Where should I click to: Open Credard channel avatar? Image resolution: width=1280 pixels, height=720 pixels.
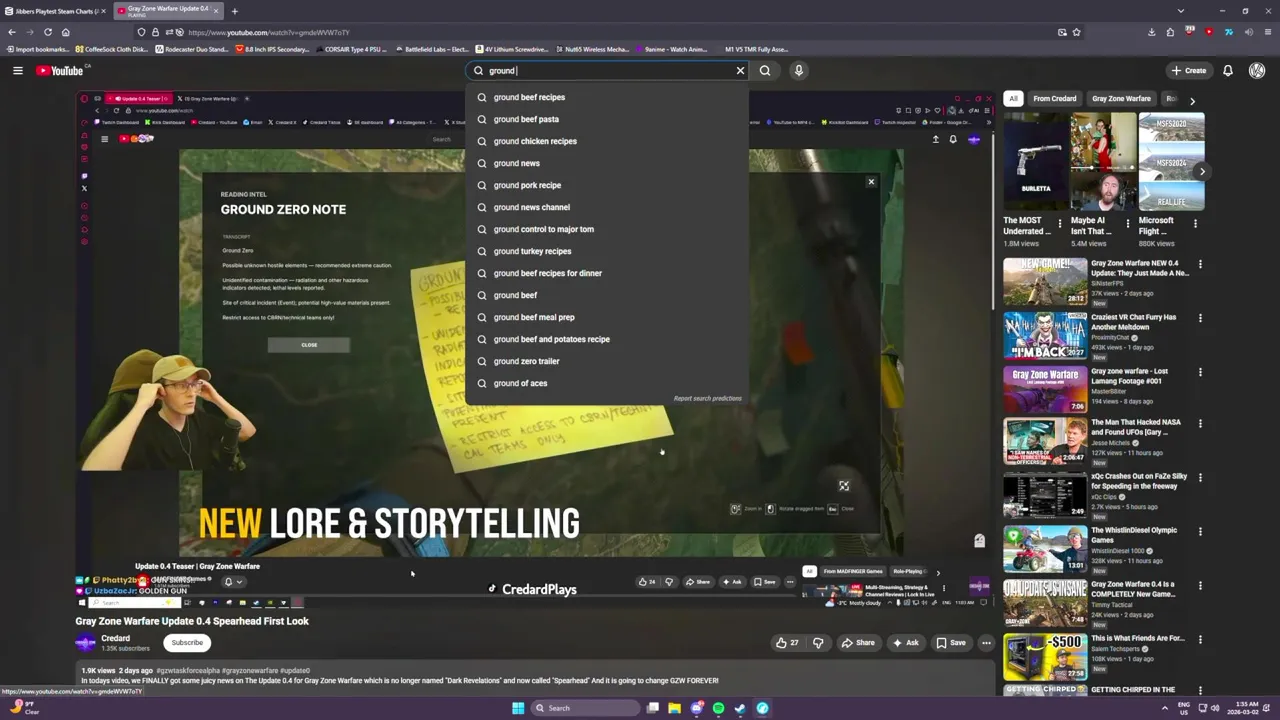86,642
